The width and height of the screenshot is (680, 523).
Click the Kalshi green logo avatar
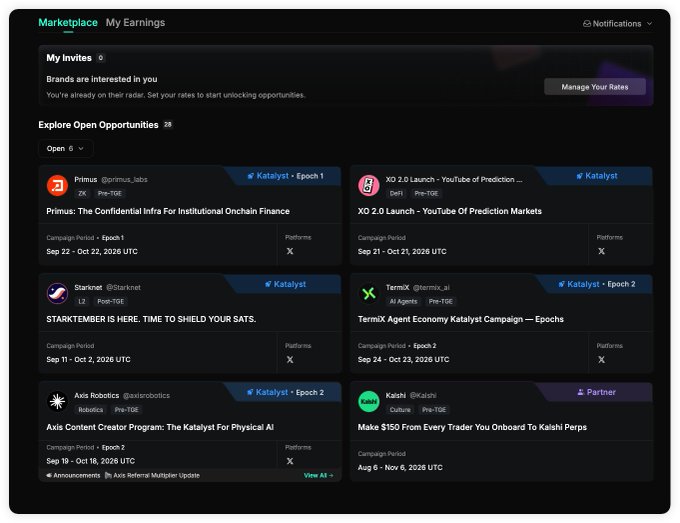click(x=369, y=402)
